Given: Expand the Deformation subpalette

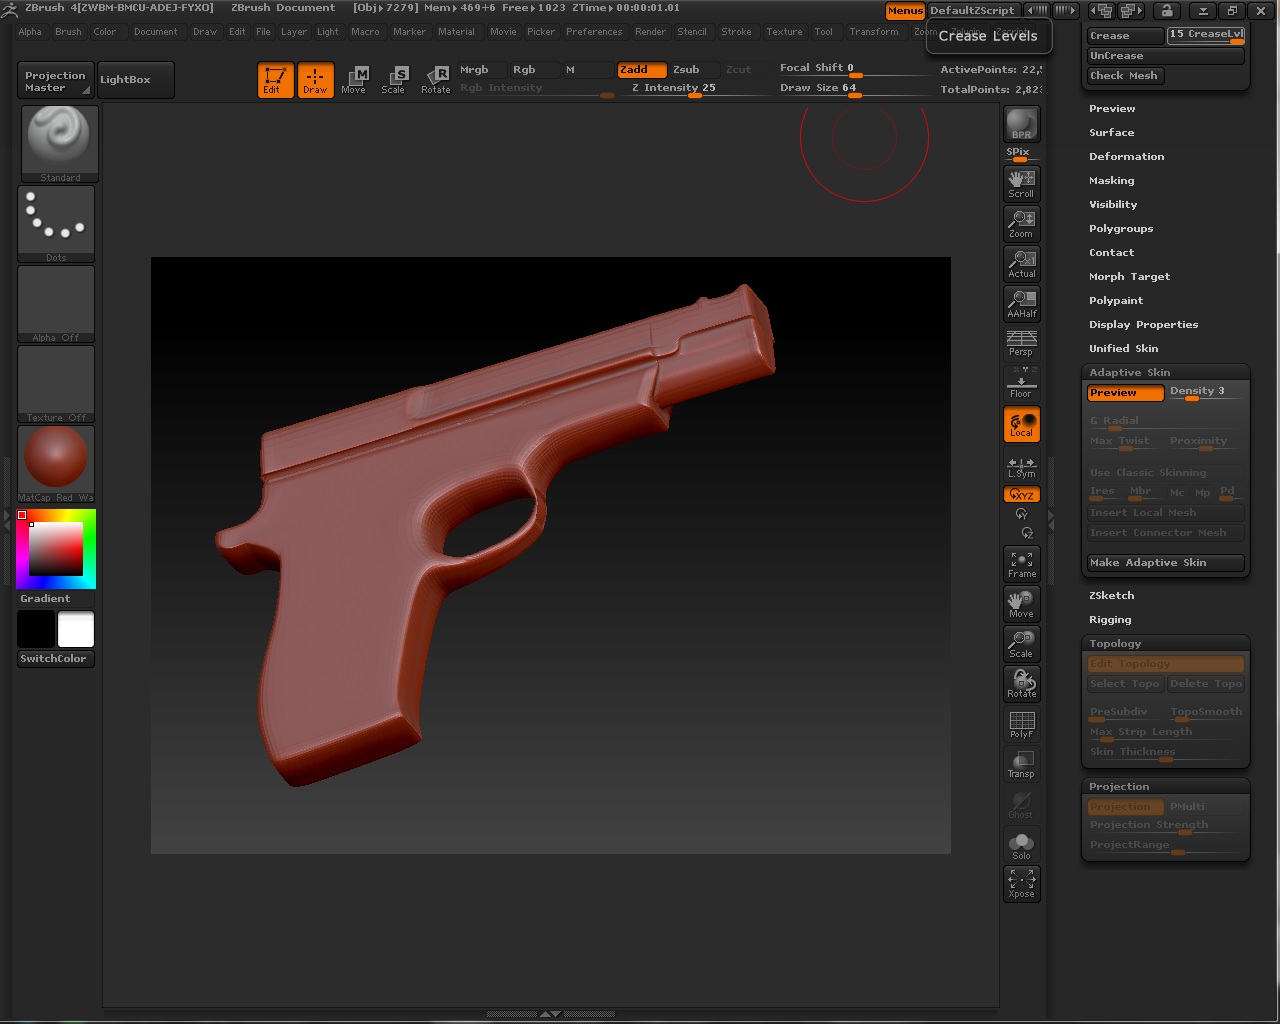Looking at the screenshot, I should pos(1127,156).
